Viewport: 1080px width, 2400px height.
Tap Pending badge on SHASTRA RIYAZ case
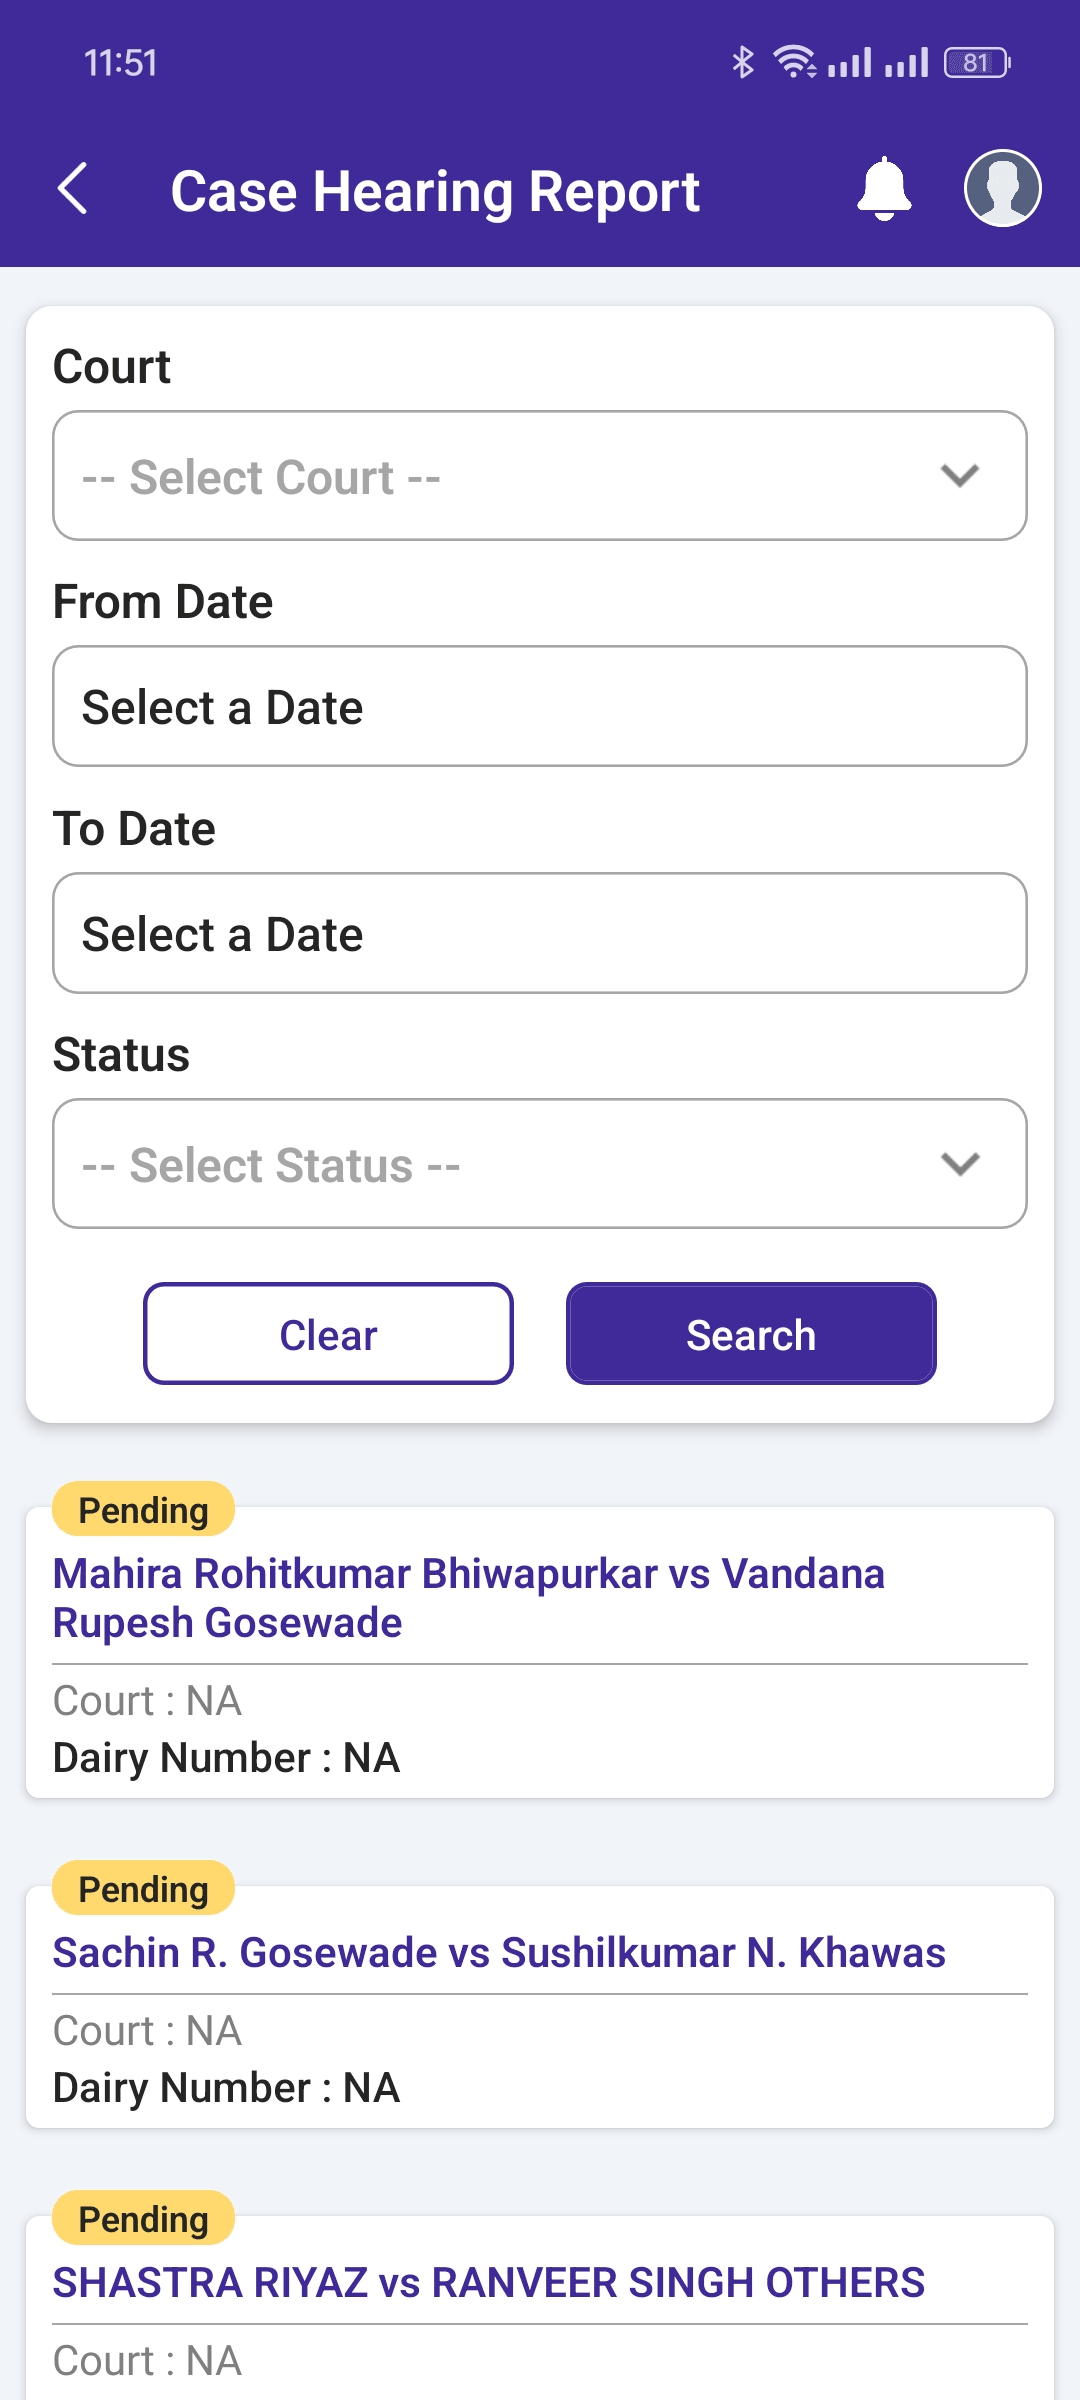point(143,2219)
